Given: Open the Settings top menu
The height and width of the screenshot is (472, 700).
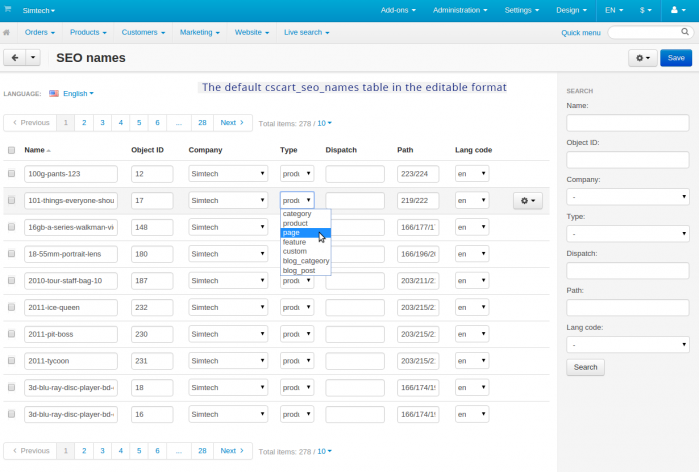Looking at the screenshot, I should pos(521,10).
